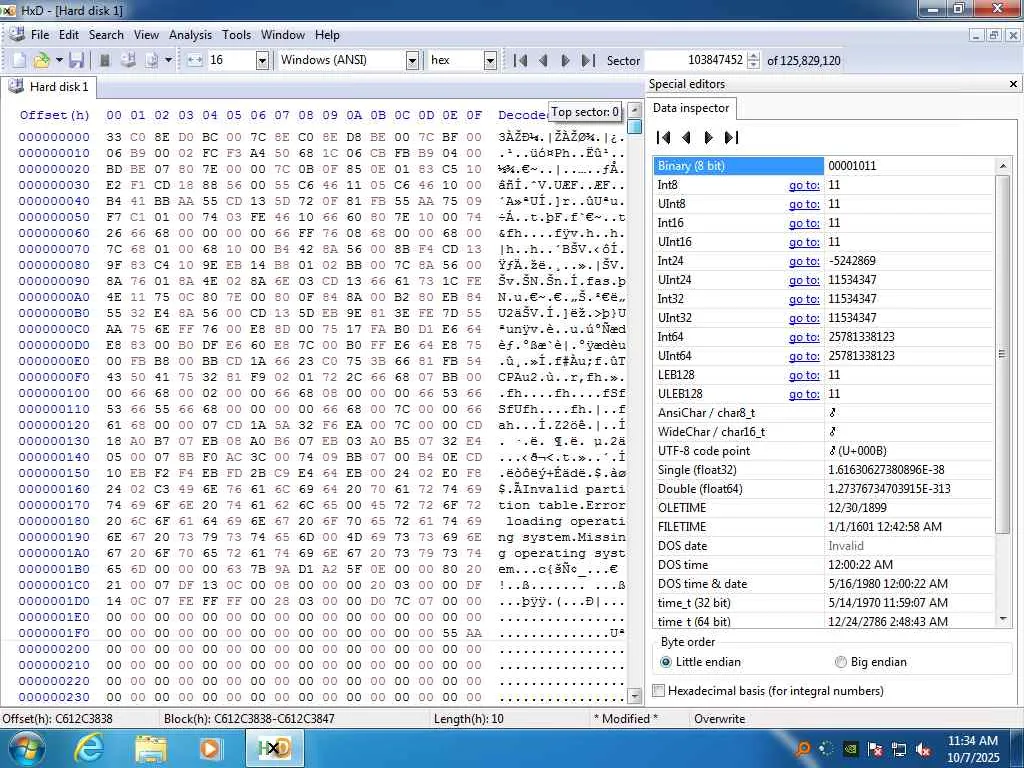Click 'go to:' link for Int8
The height and width of the screenshot is (768, 1024).
point(804,185)
